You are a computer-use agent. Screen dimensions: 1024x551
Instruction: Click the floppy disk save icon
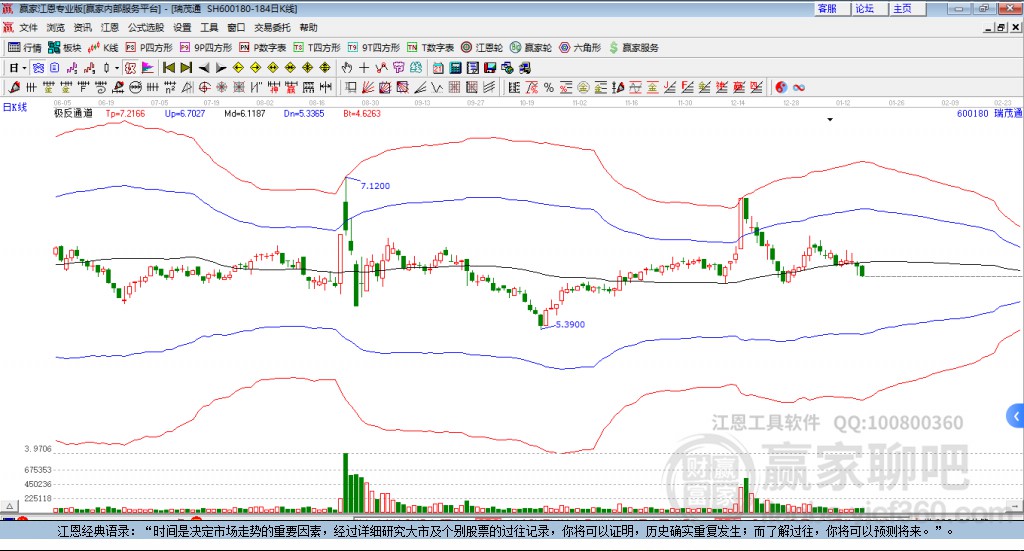point(490,67)
